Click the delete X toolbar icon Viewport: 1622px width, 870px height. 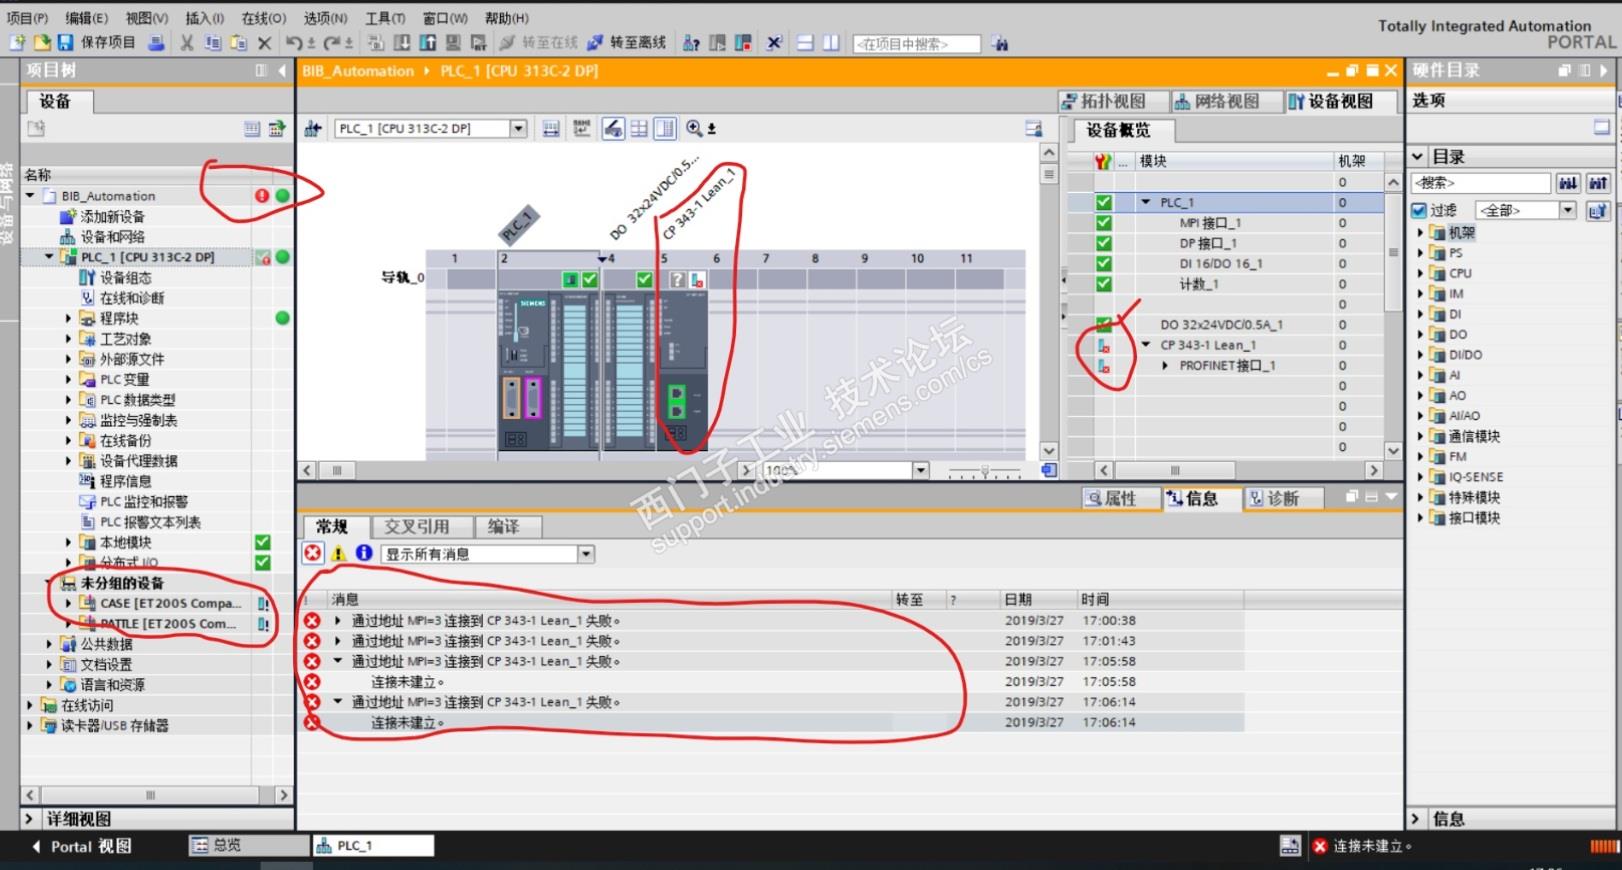point(264,43)
